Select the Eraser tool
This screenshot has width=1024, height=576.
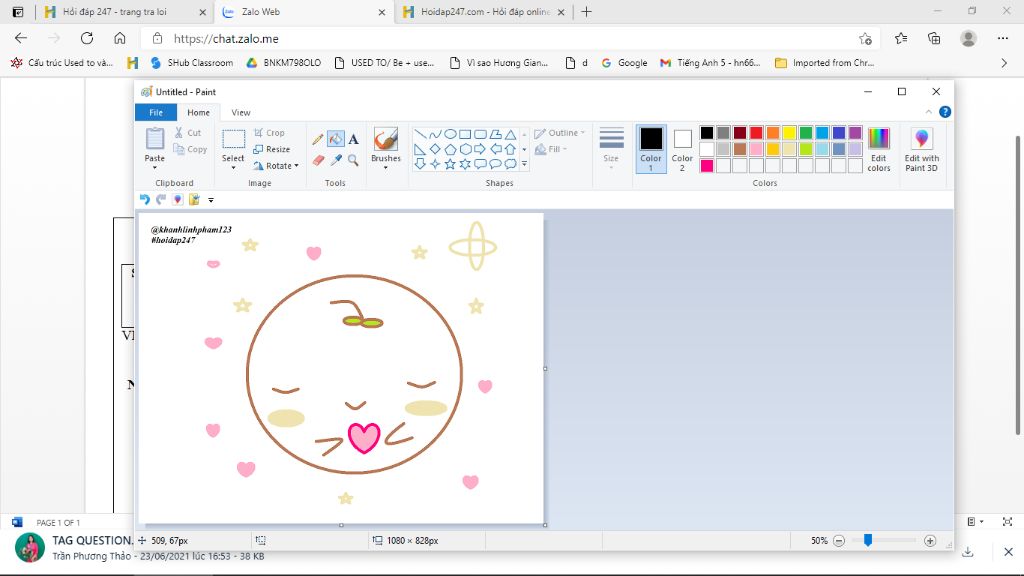pos(318,160)
